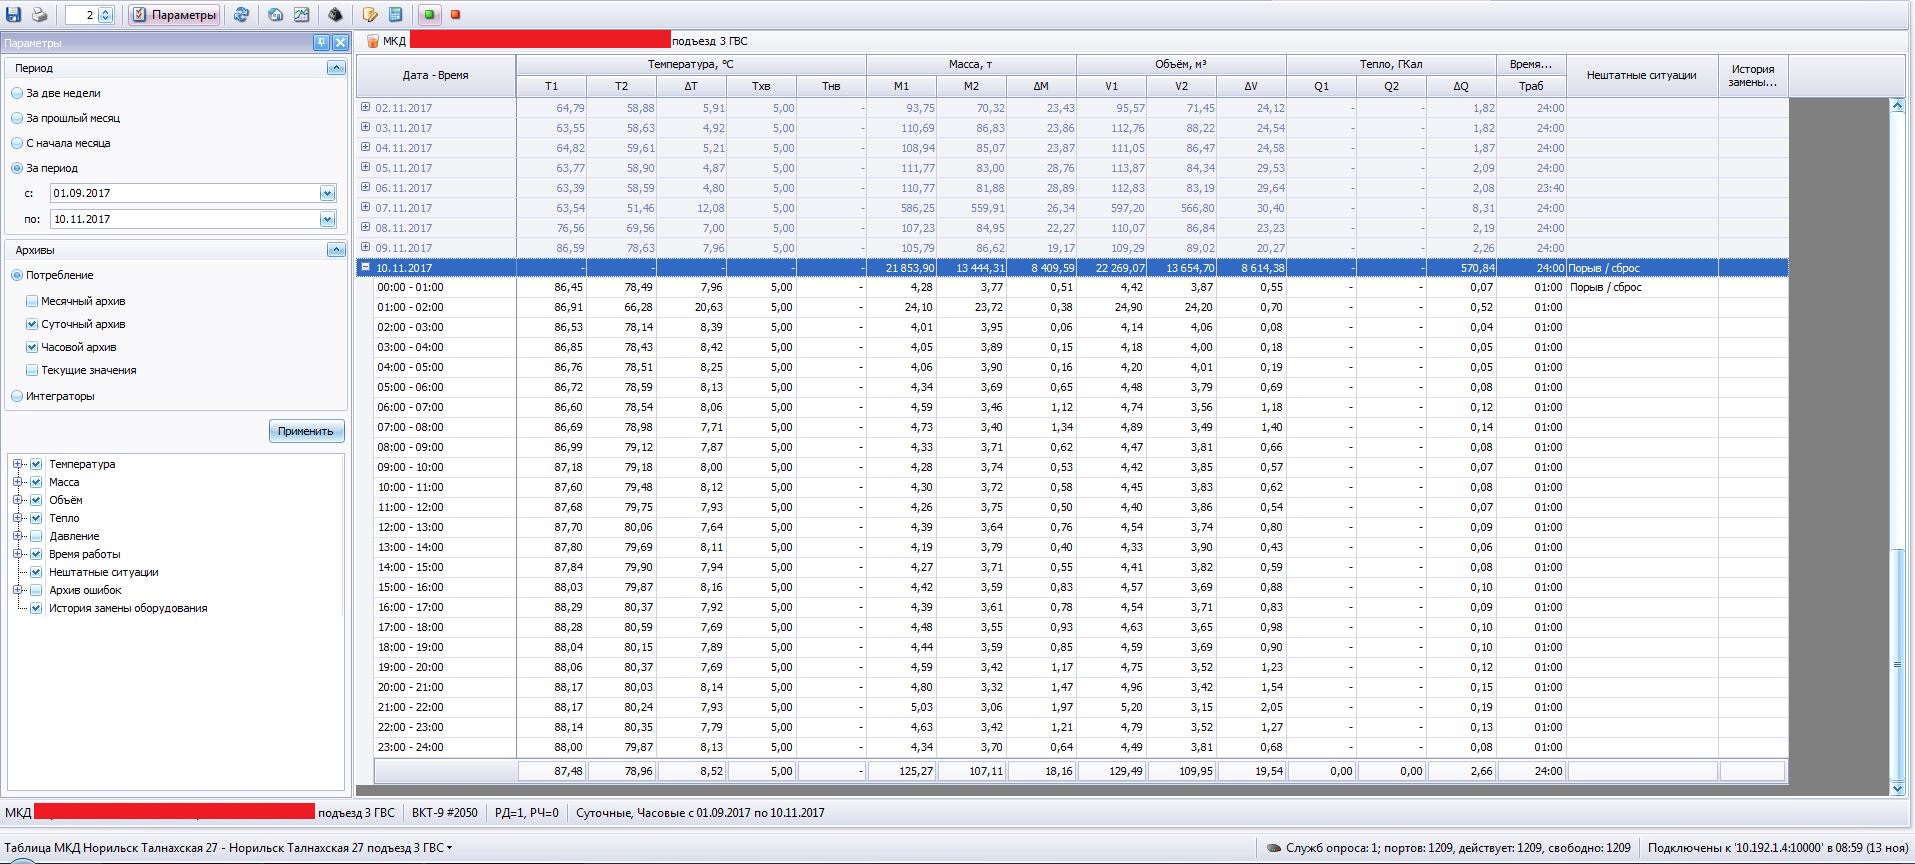Click the 'Применить' button
The height and width of the screenshot is (864, 1915).
307,431
